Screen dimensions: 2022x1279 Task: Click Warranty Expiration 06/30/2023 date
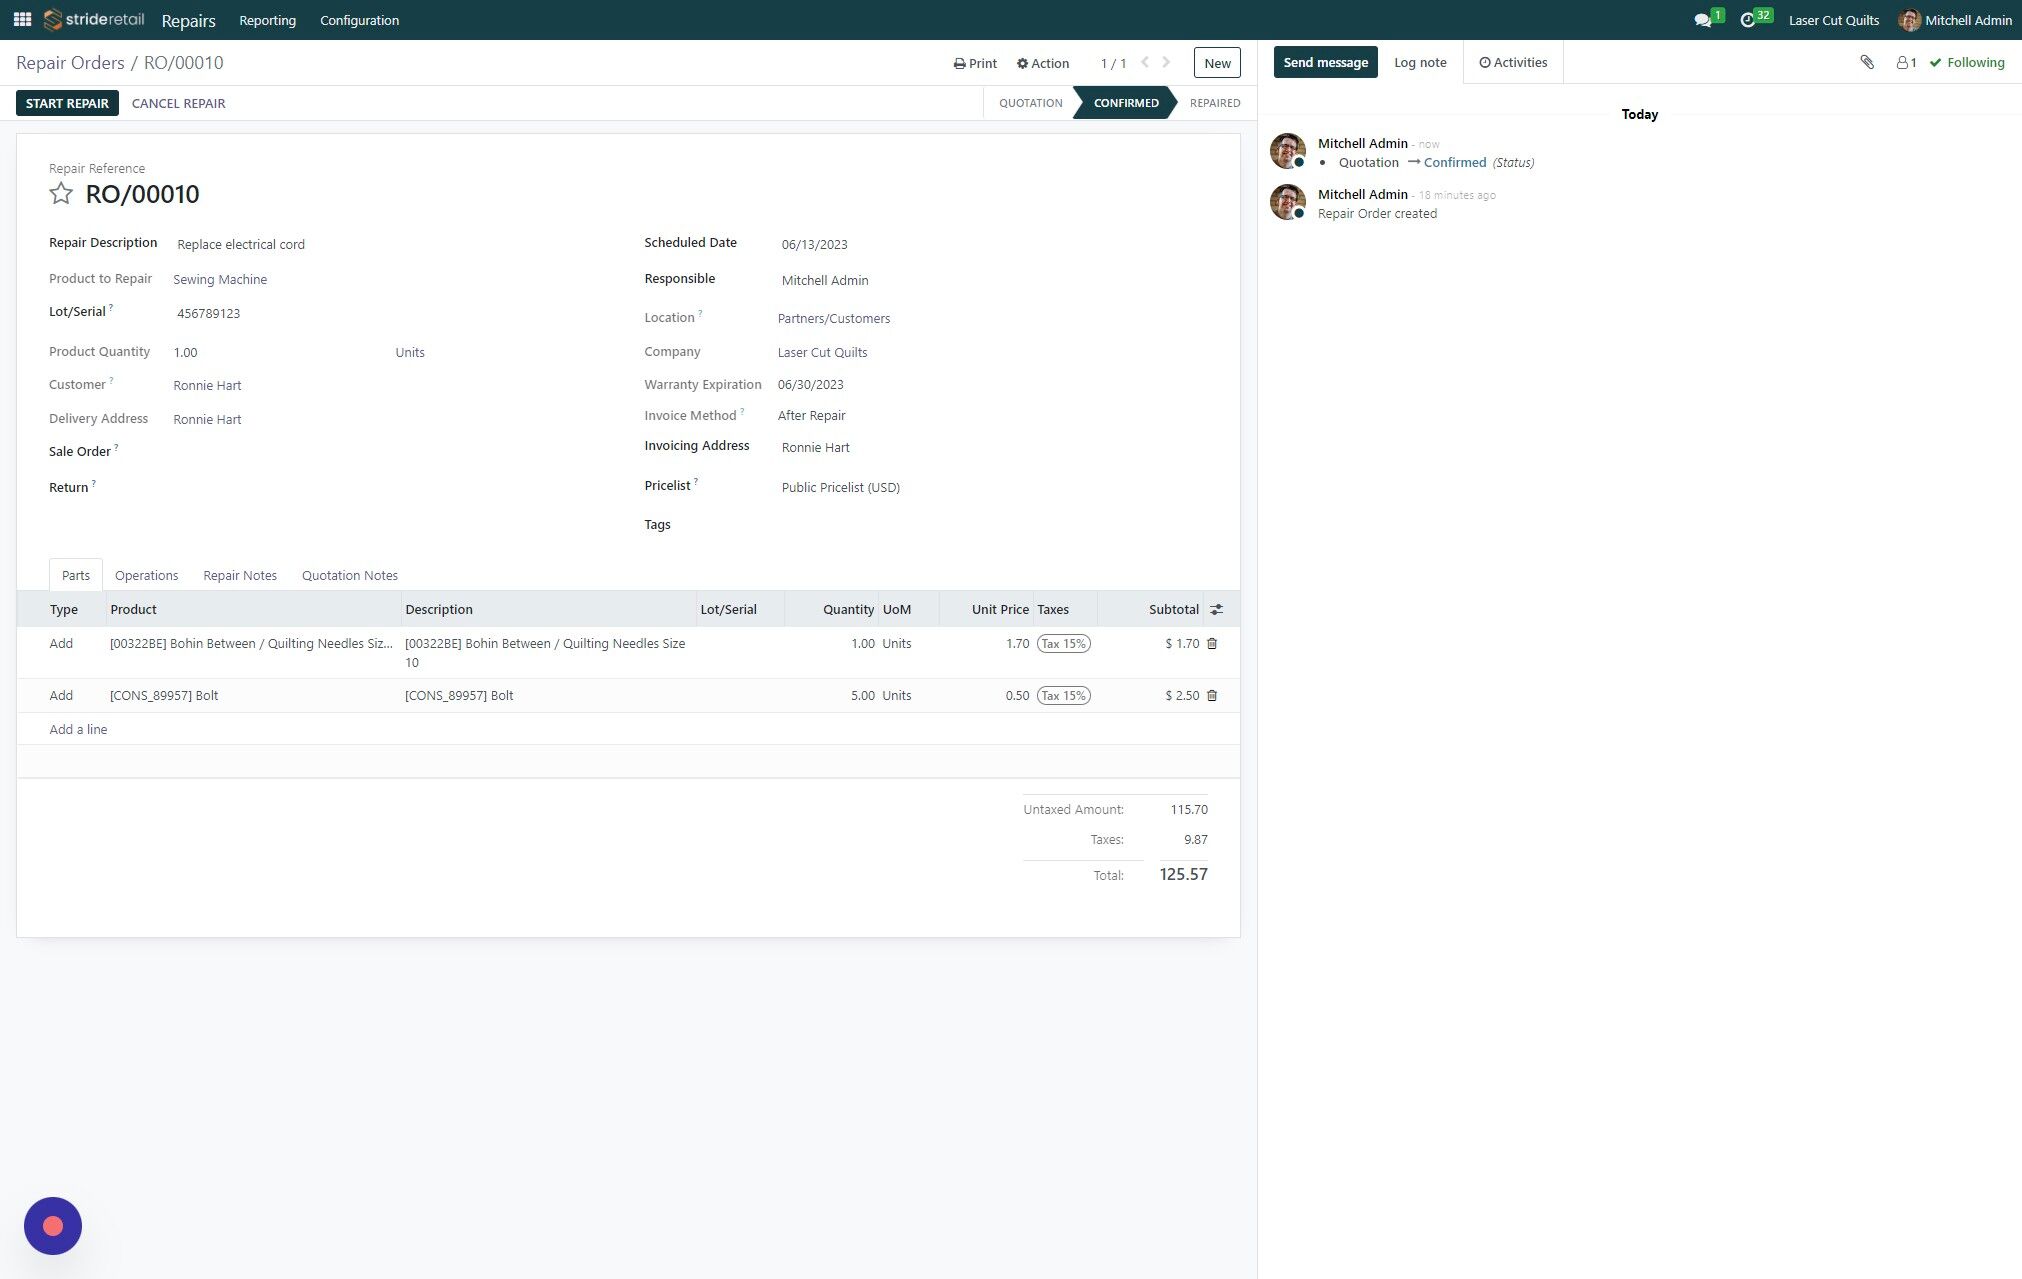point(810,384)
